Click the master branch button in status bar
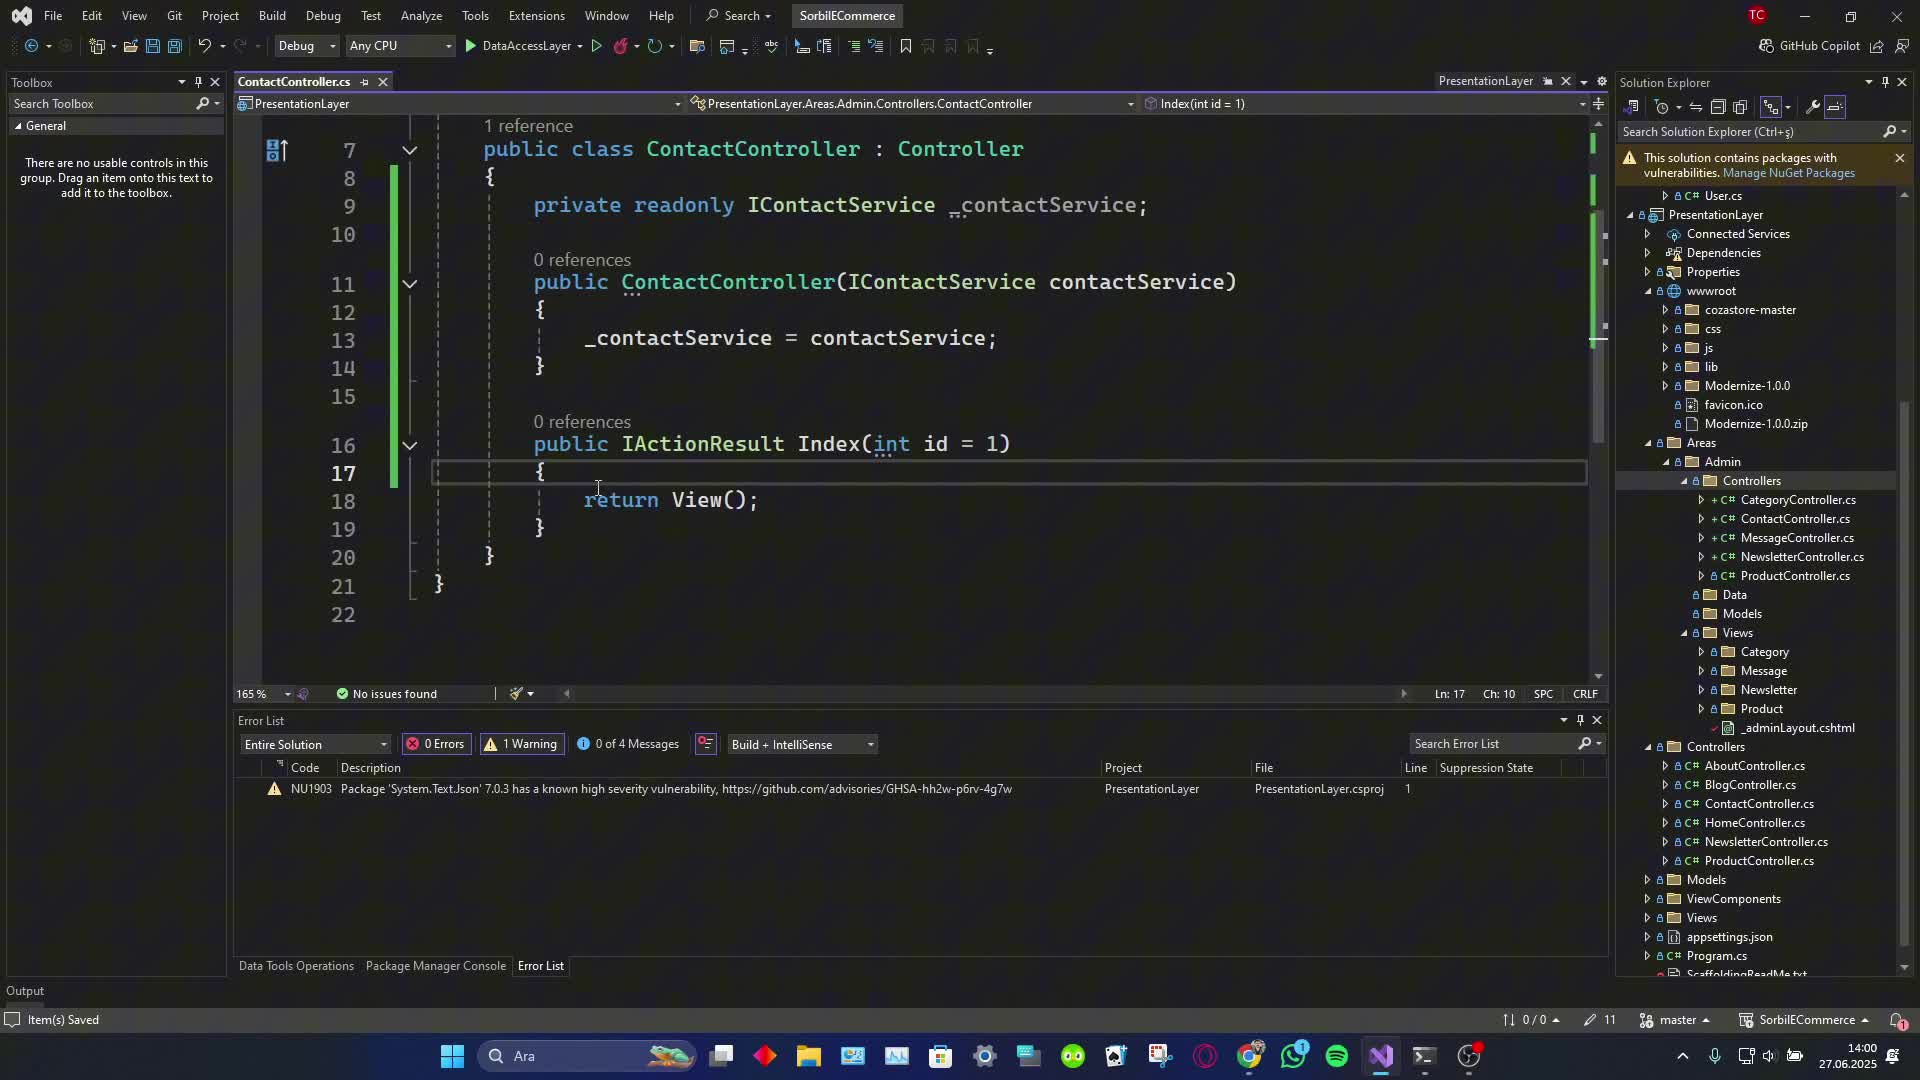The image size is (1920, 1080). (x=1675, y=1020)
